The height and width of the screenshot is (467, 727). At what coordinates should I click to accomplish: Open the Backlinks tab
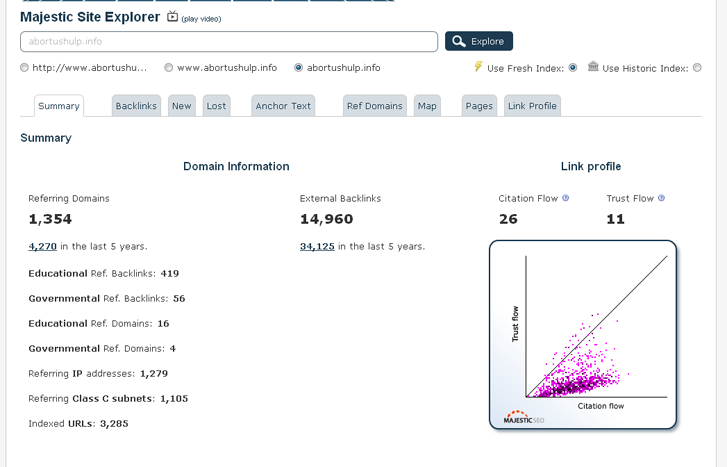(136, 106)
